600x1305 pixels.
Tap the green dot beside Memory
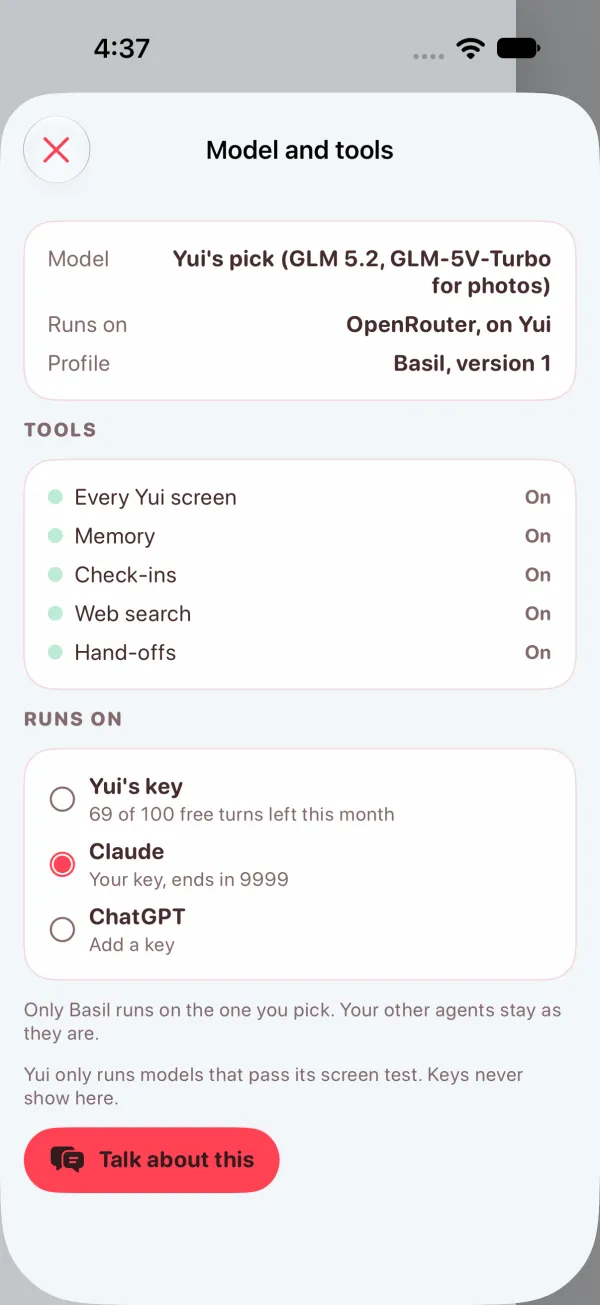(x=56, y=536)
